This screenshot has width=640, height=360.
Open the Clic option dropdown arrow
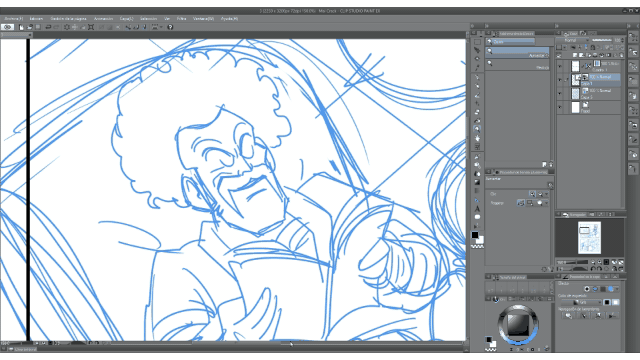(x=547, y=194)
